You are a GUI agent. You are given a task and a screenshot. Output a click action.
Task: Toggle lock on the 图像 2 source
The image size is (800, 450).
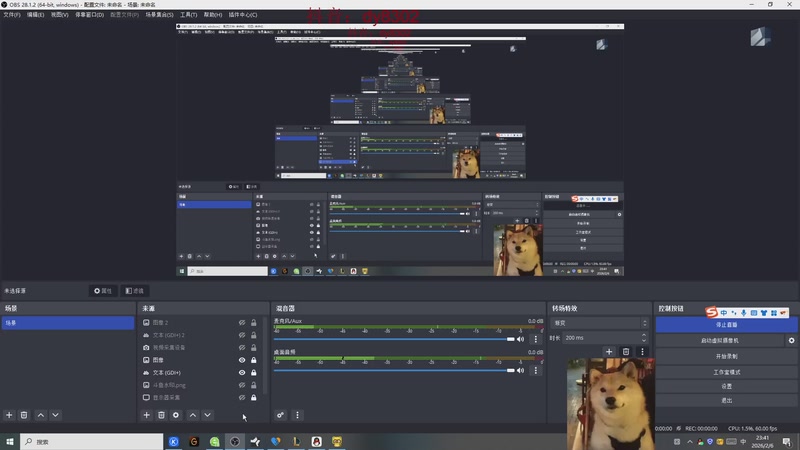pyautogui.click(x=254, y=322)
